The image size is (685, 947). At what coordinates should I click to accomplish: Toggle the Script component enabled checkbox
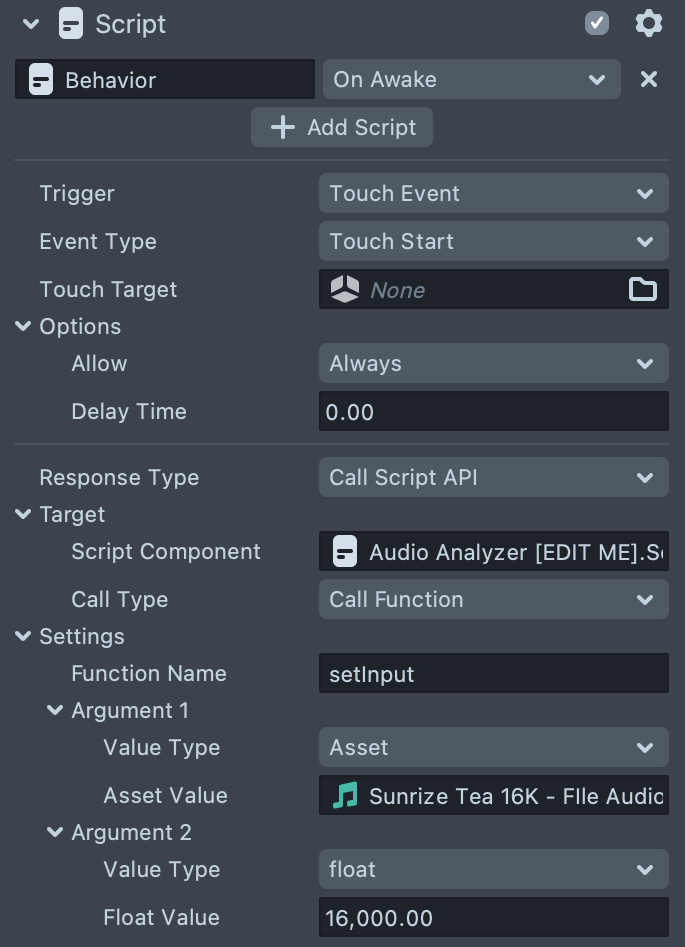point(597,23)
